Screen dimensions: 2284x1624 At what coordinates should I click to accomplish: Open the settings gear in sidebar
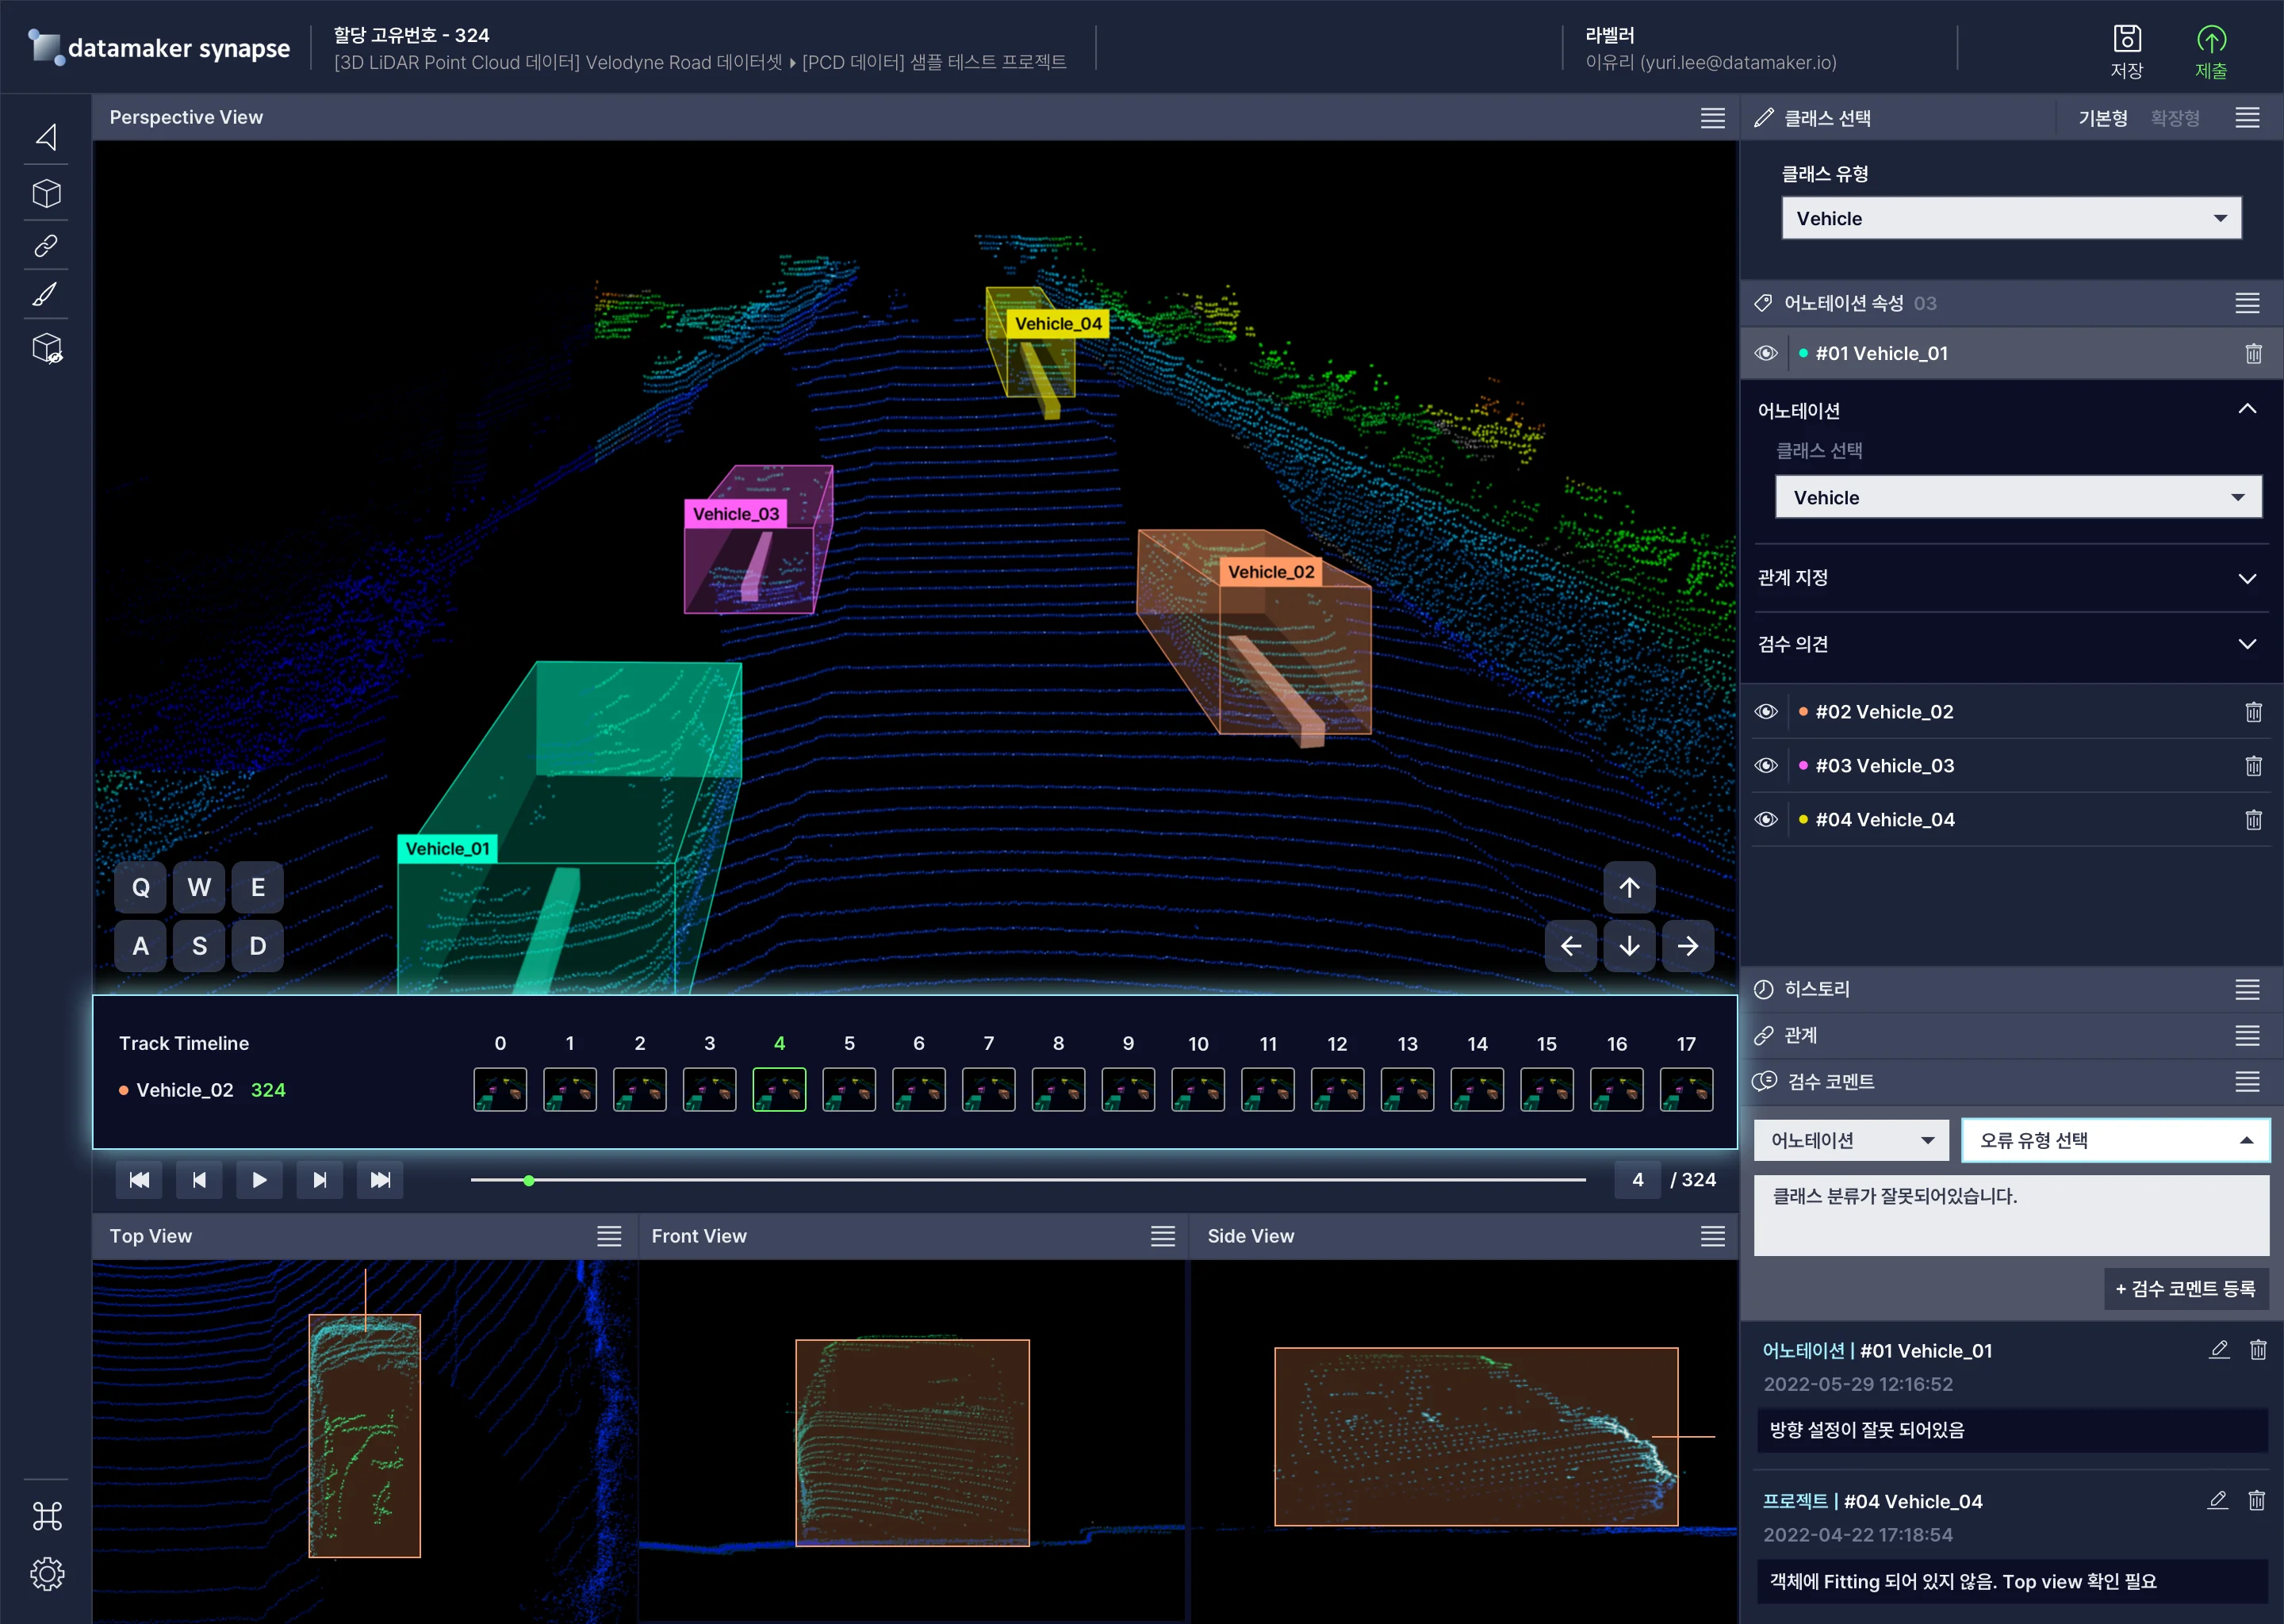[x=47, y=1574]
